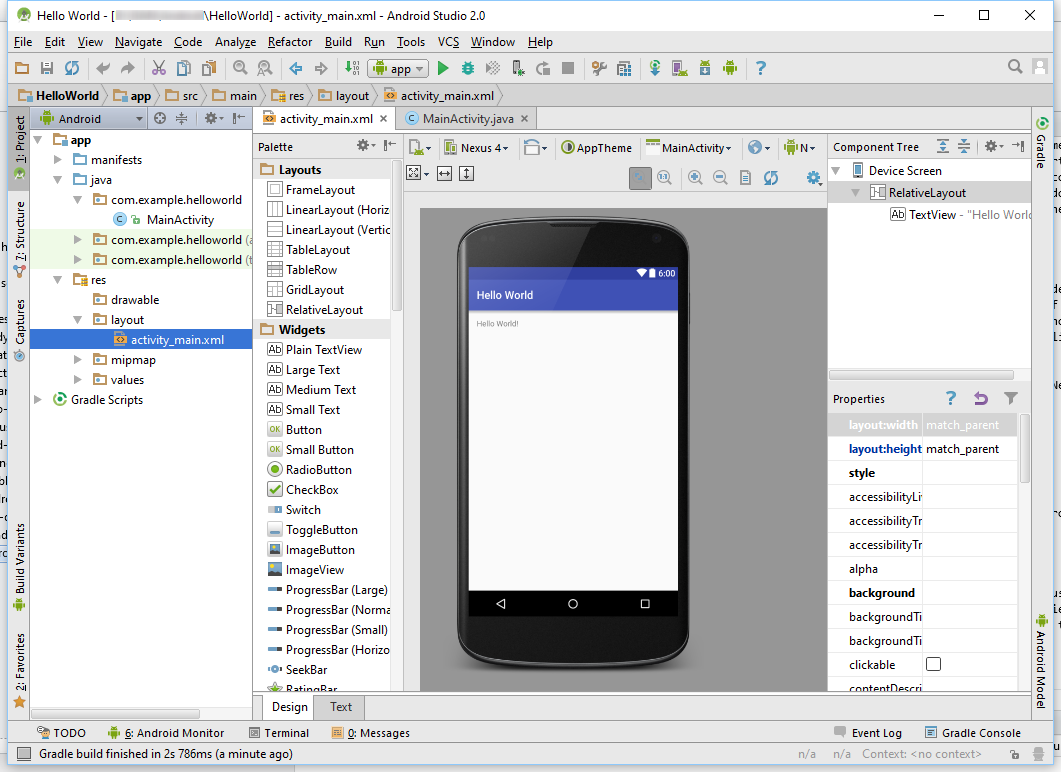Viewport: 1061px width, 772px height.
Task: Select the TextView in Component Tree
Action: [x=960, y=214]
